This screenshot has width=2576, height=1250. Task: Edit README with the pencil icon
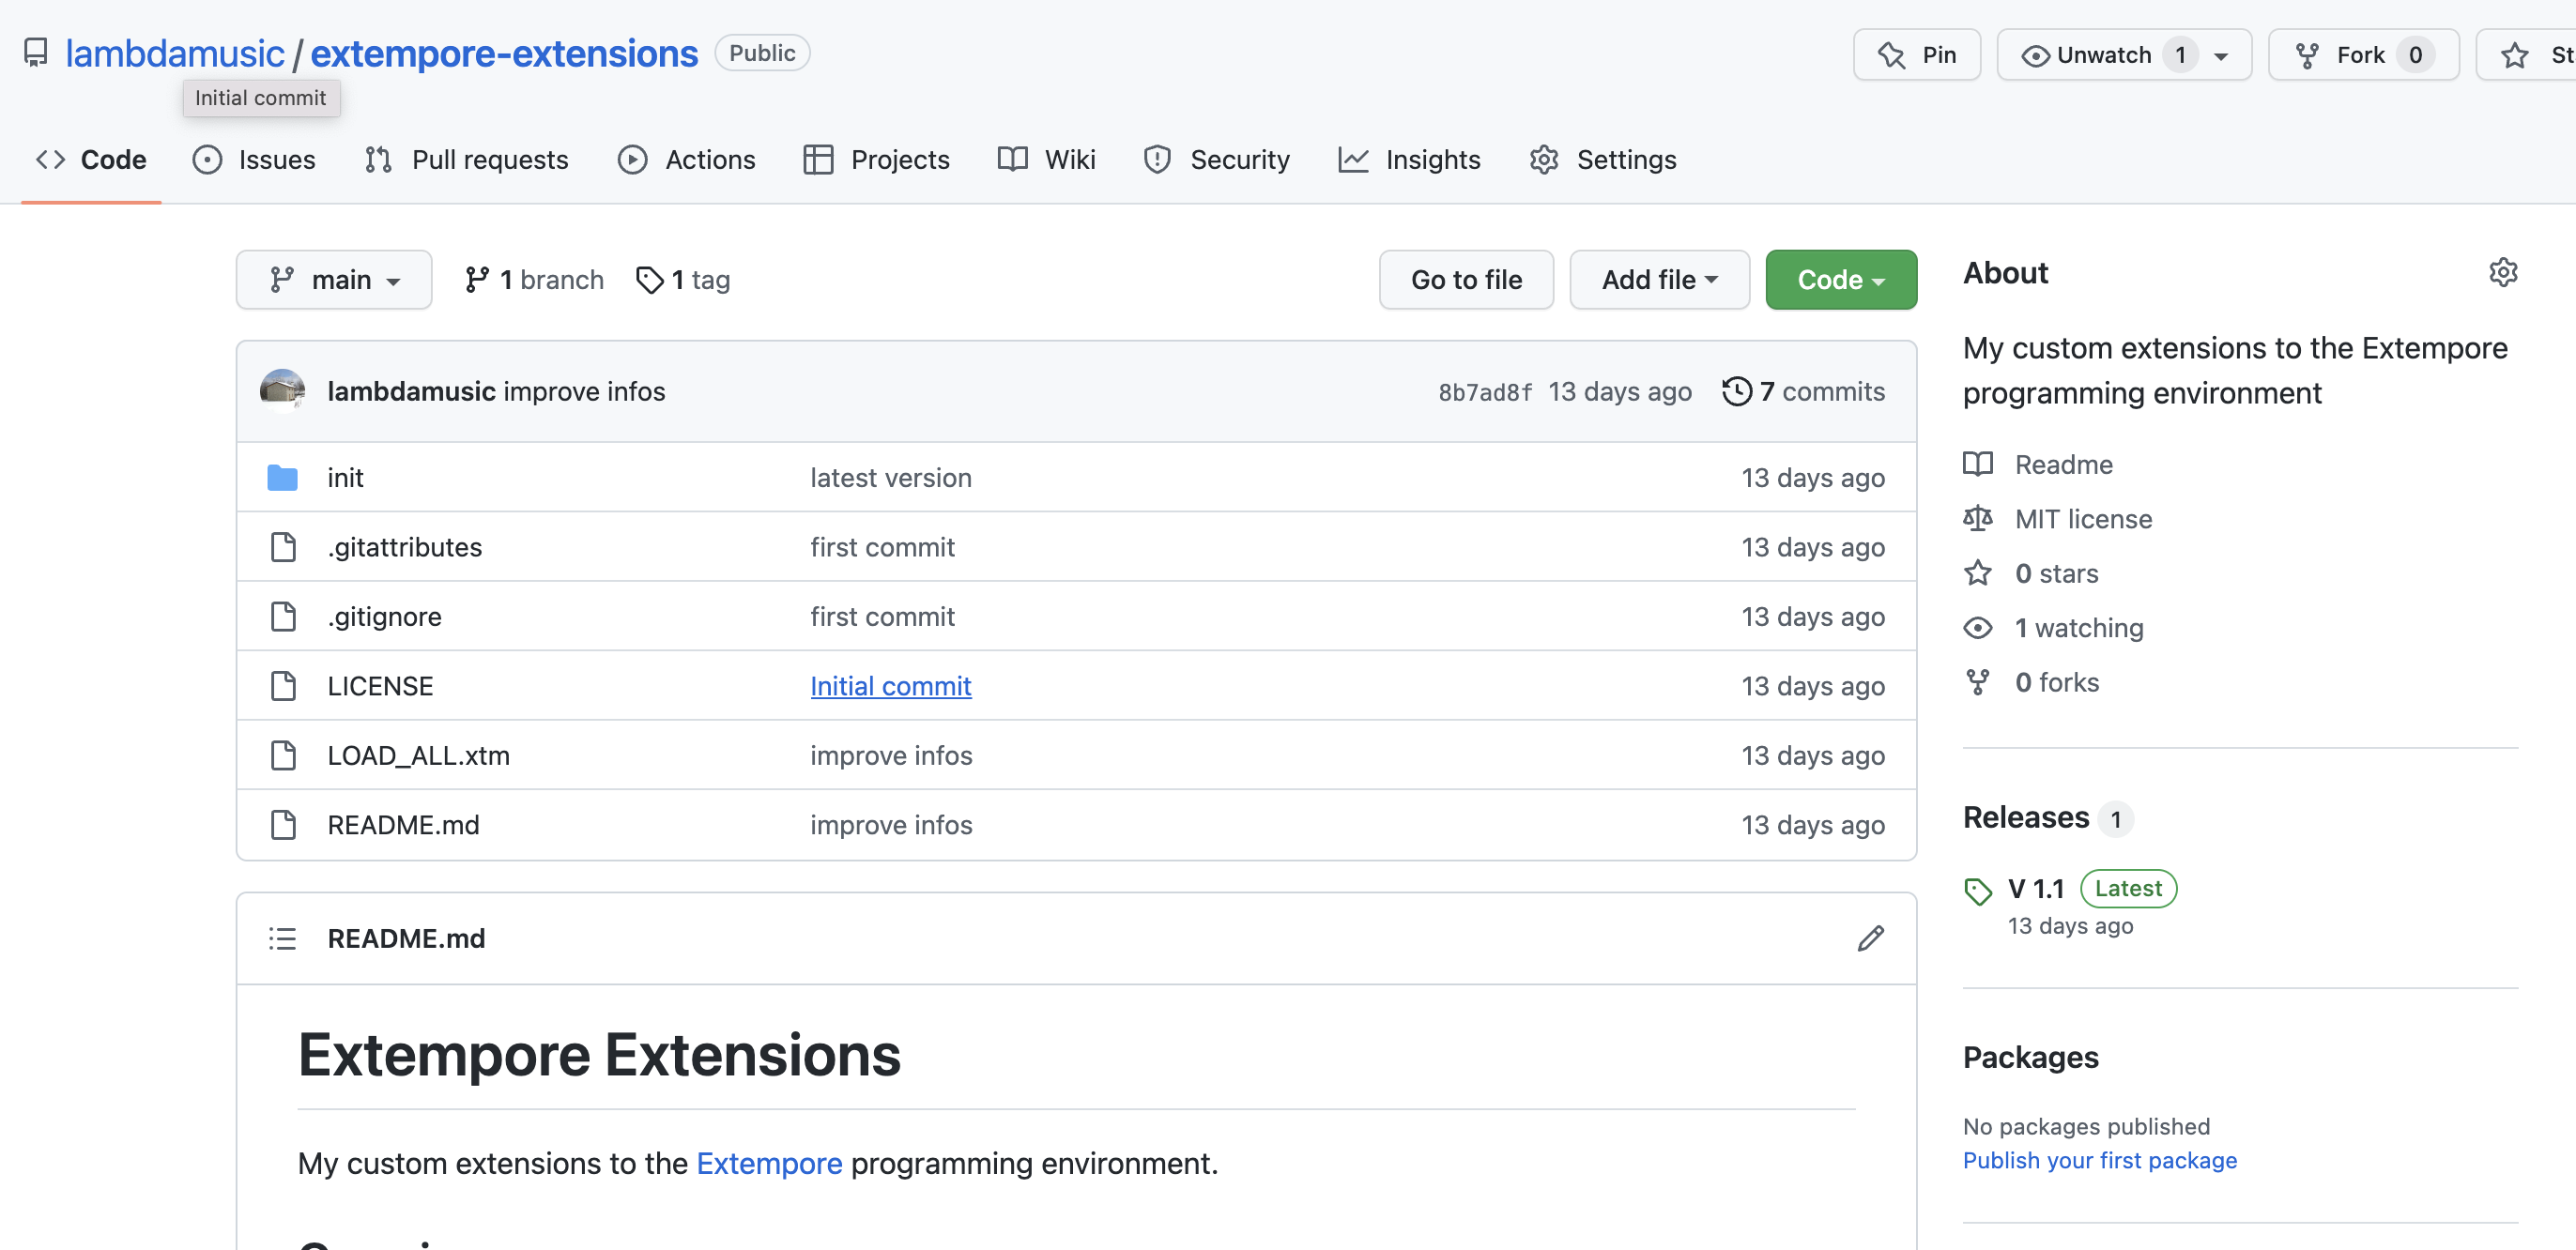tap(1871, 939)
